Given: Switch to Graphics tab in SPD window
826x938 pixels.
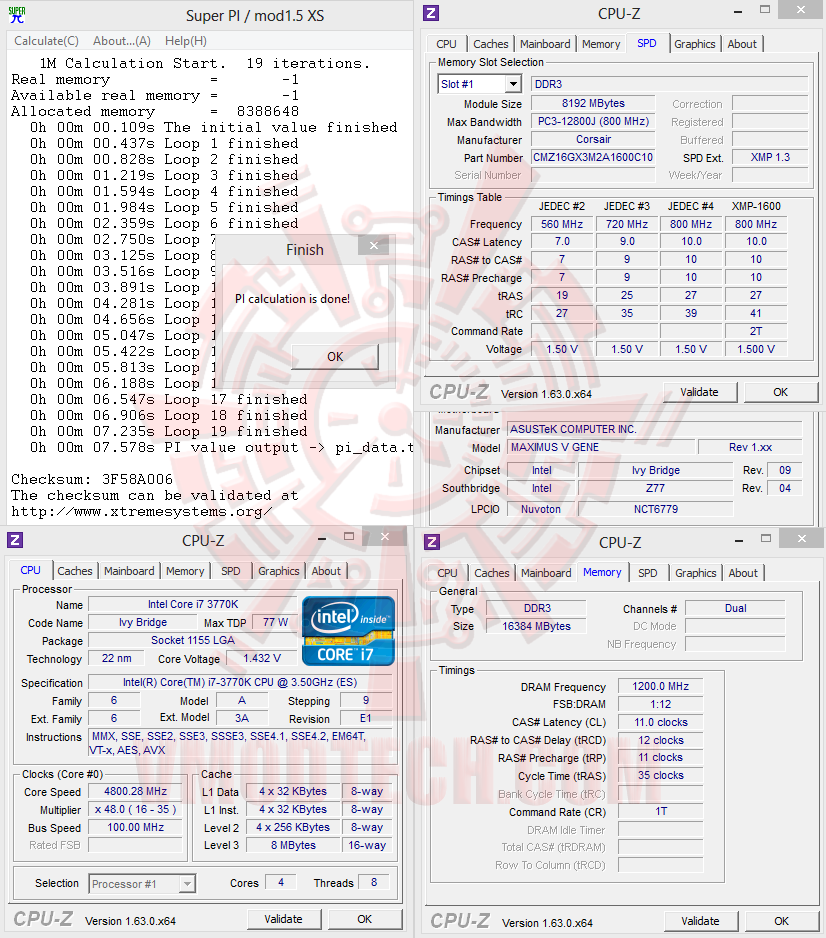Looking at the screenshot, I should [x=694, y=44].
